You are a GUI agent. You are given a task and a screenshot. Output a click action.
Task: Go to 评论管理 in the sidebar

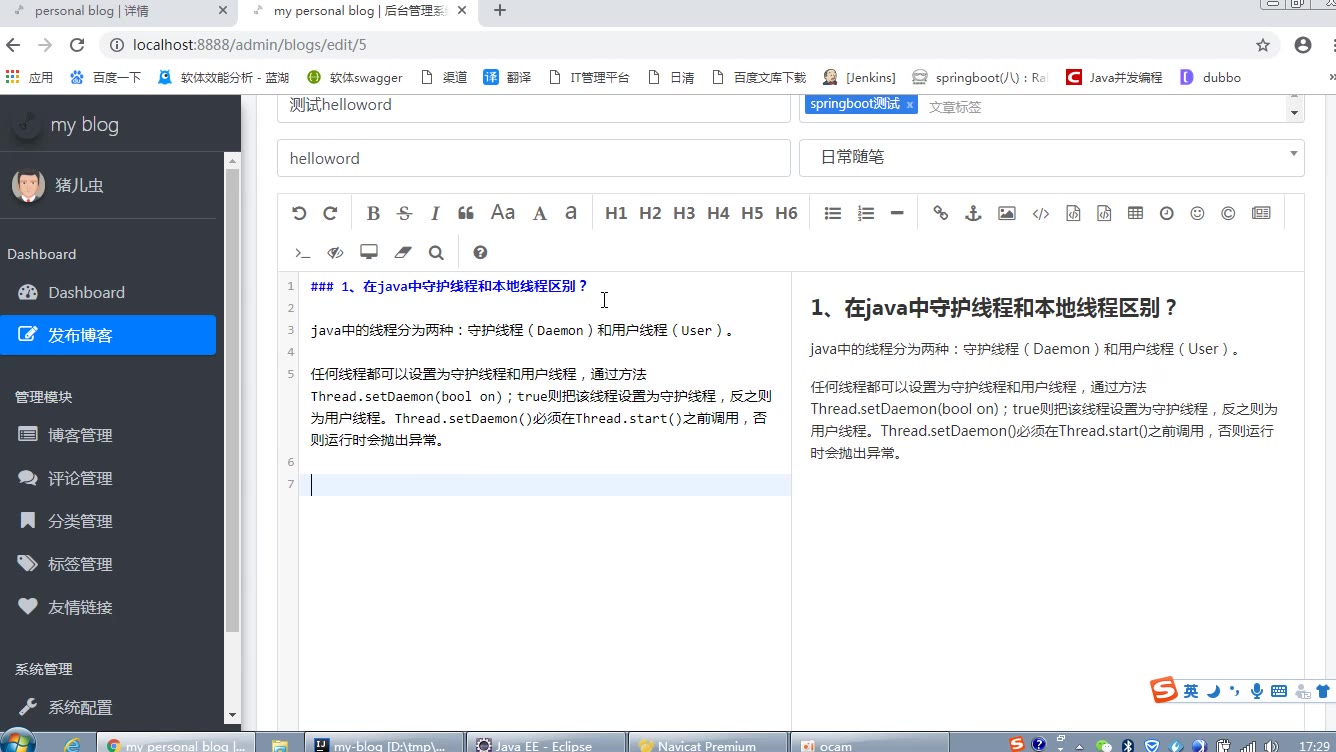(80, 478)
